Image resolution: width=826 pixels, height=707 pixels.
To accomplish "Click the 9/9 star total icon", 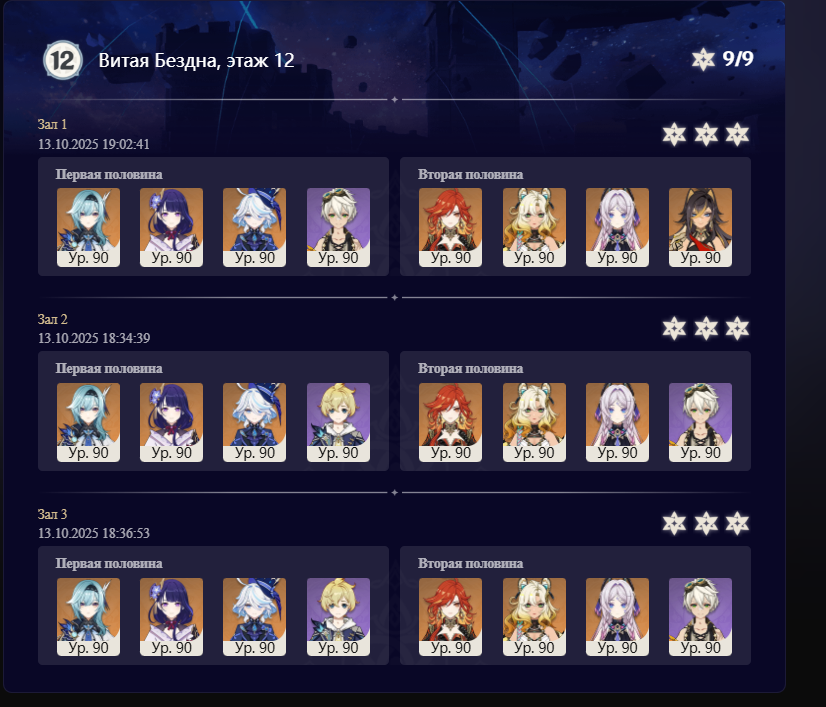I will (703, 59).
